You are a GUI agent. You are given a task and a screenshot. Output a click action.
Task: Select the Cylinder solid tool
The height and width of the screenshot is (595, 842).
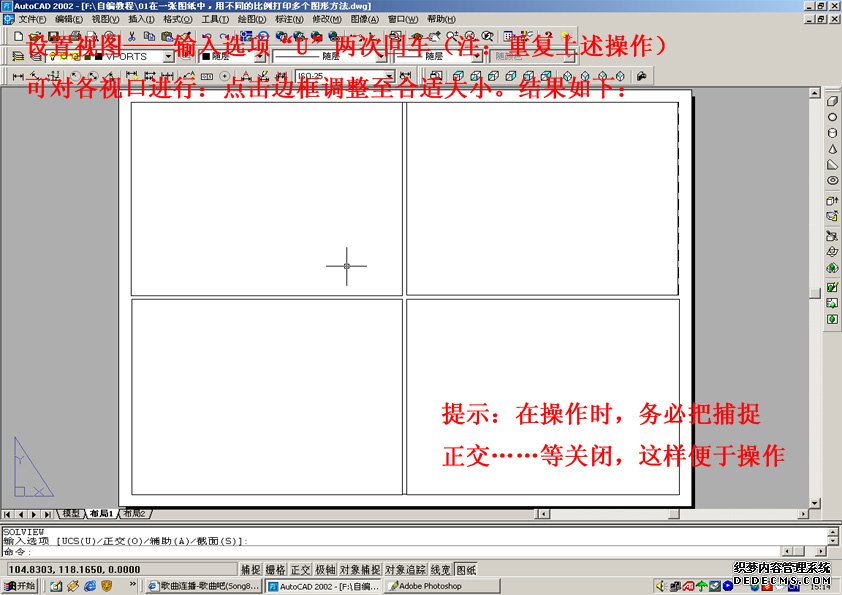click(832, 133)
